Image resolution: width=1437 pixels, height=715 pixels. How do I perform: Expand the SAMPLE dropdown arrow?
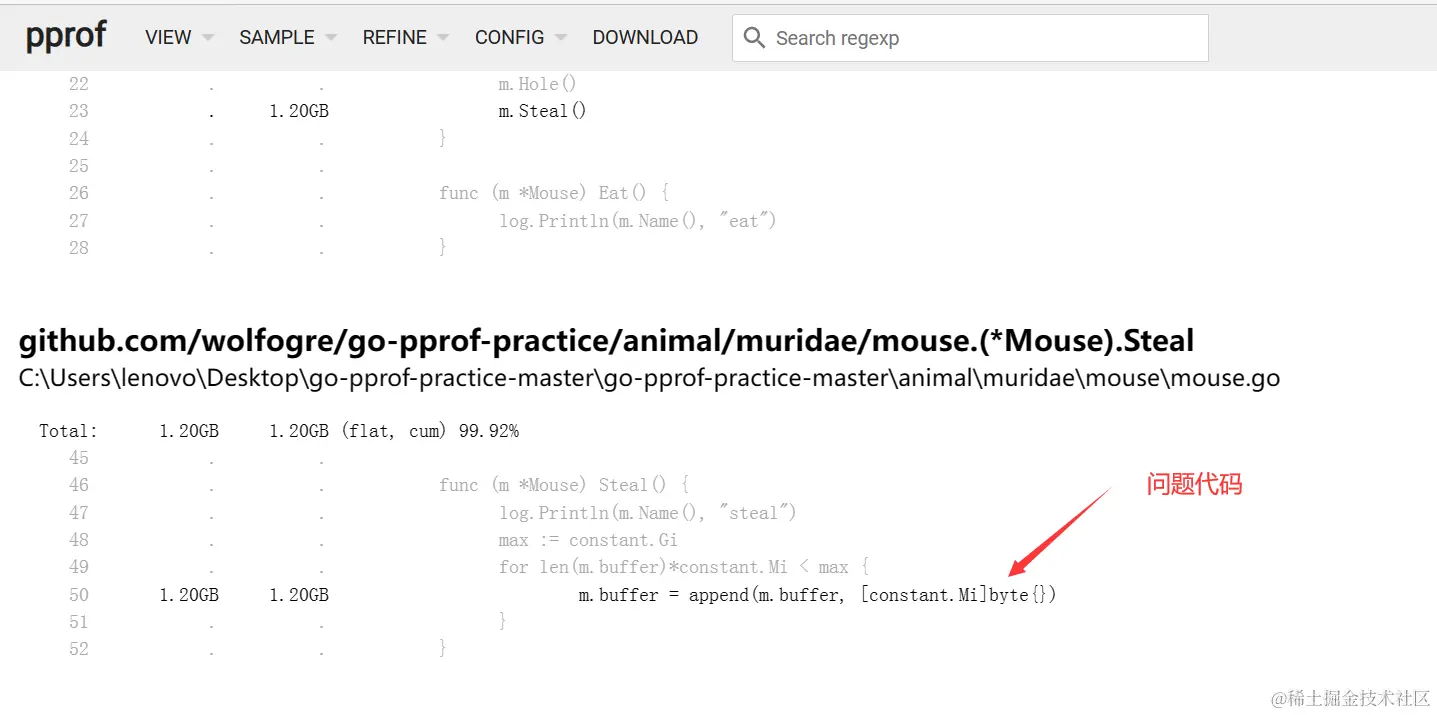[330, 38]
